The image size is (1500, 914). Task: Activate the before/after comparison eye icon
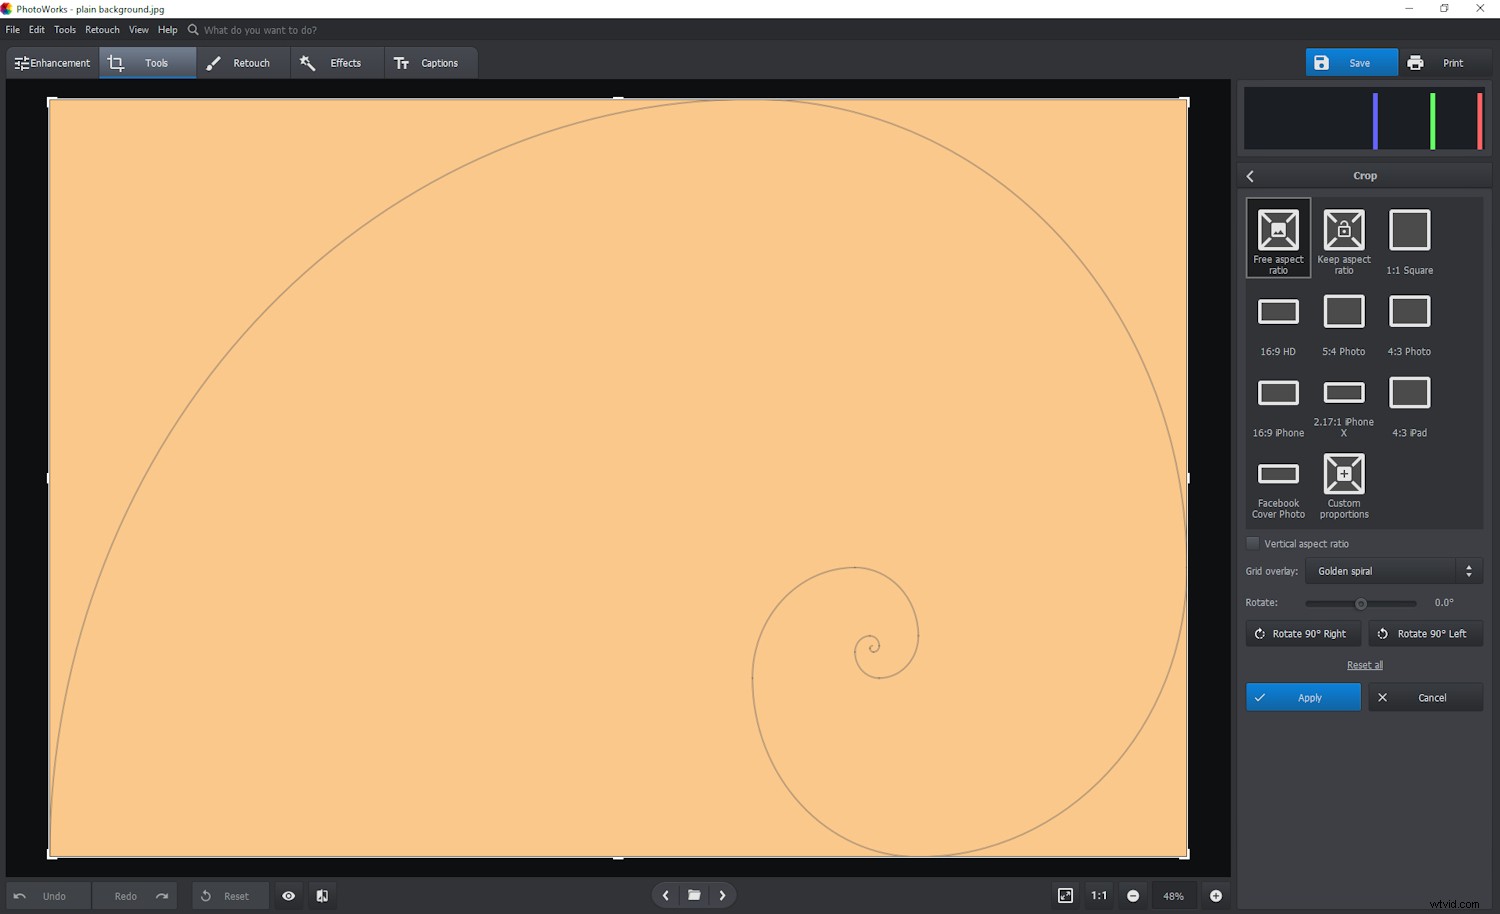pos(288,895)
